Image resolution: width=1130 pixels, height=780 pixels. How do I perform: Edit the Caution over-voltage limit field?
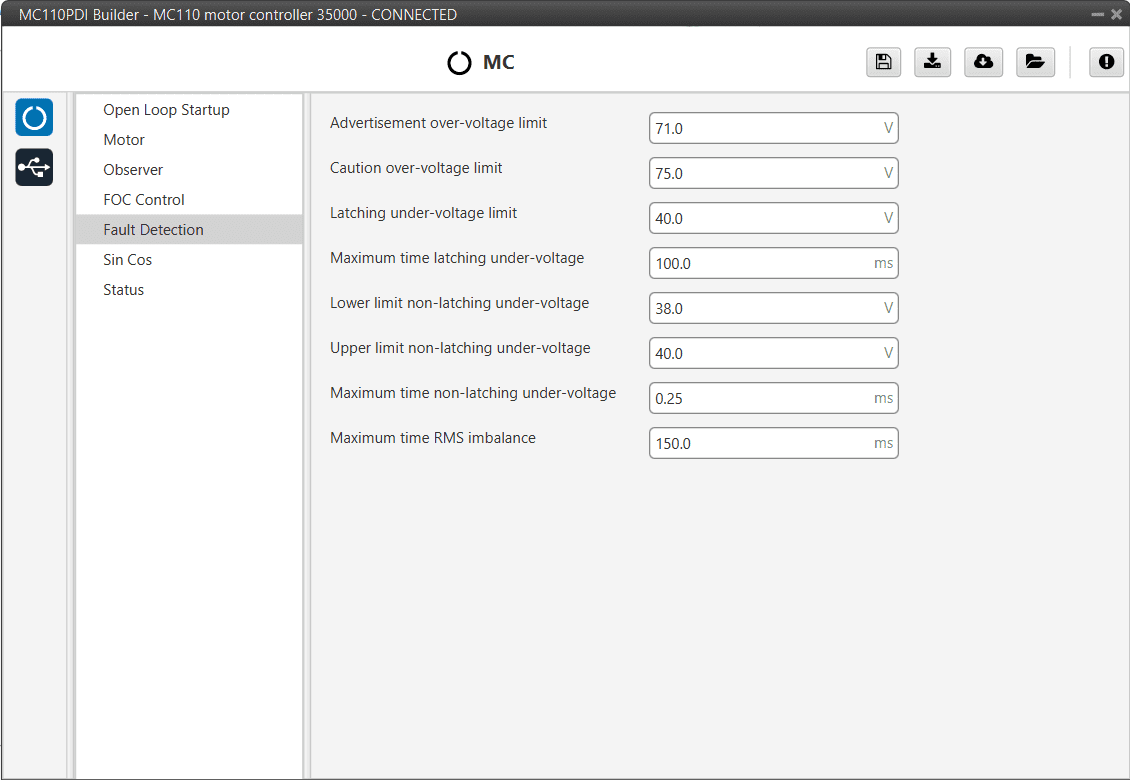(773, 173)
